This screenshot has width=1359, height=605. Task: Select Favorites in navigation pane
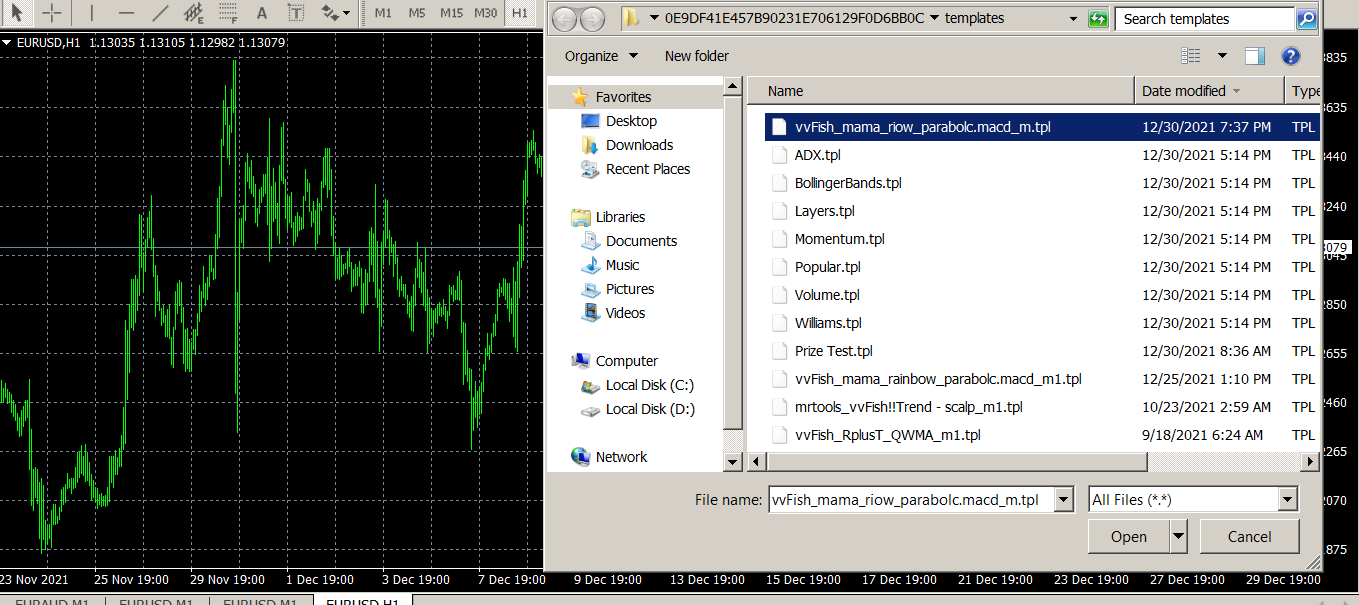point(623,97)
